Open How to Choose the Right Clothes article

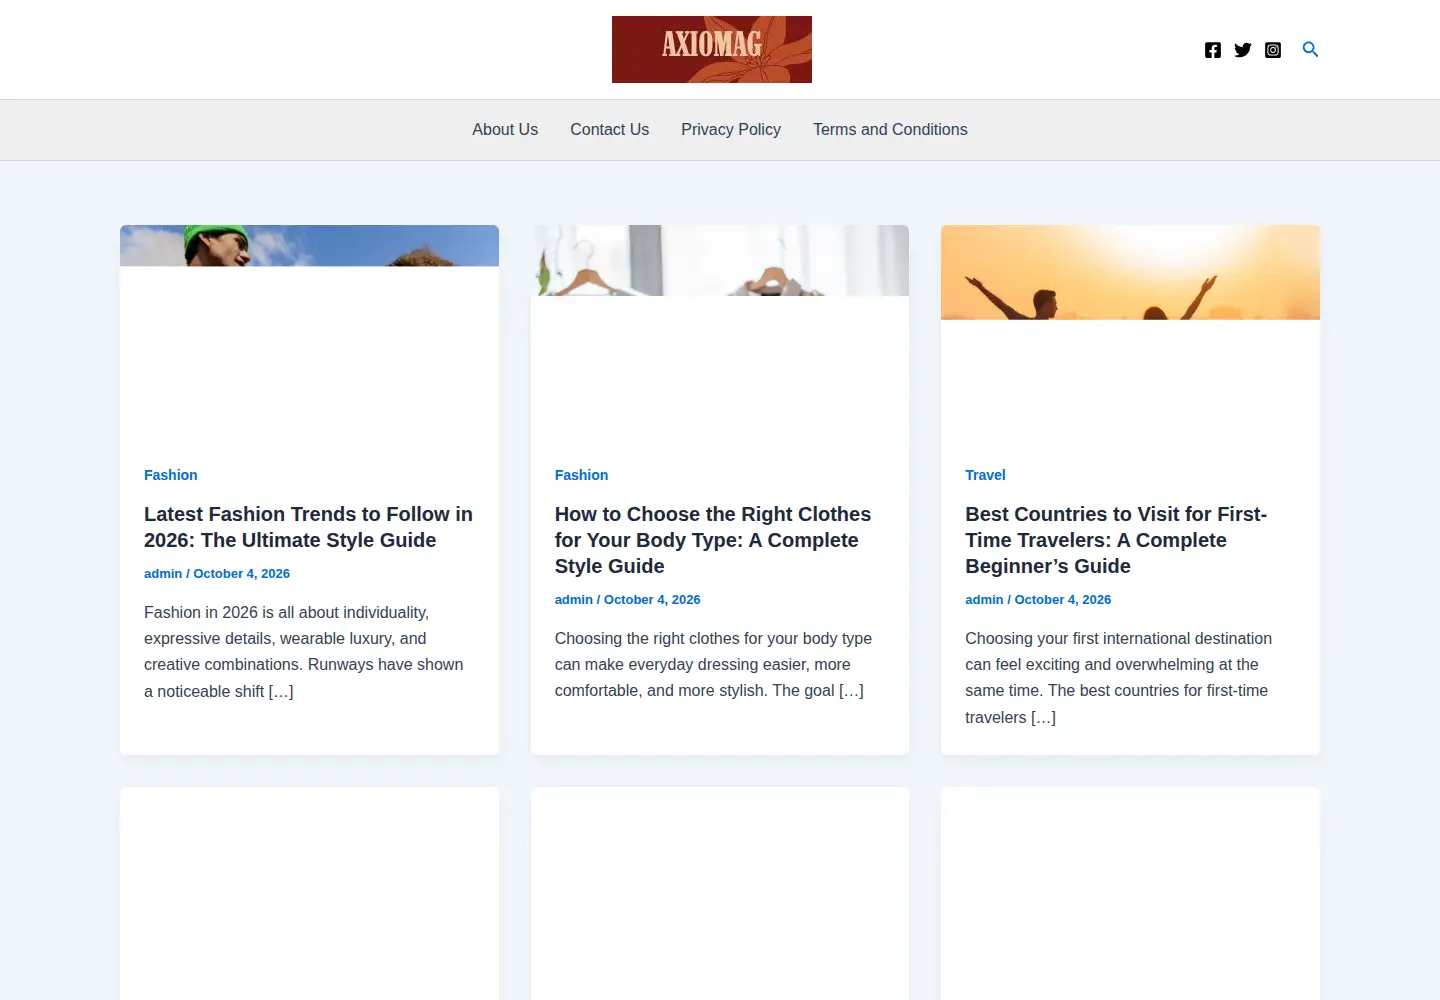(x=713, y=540)
